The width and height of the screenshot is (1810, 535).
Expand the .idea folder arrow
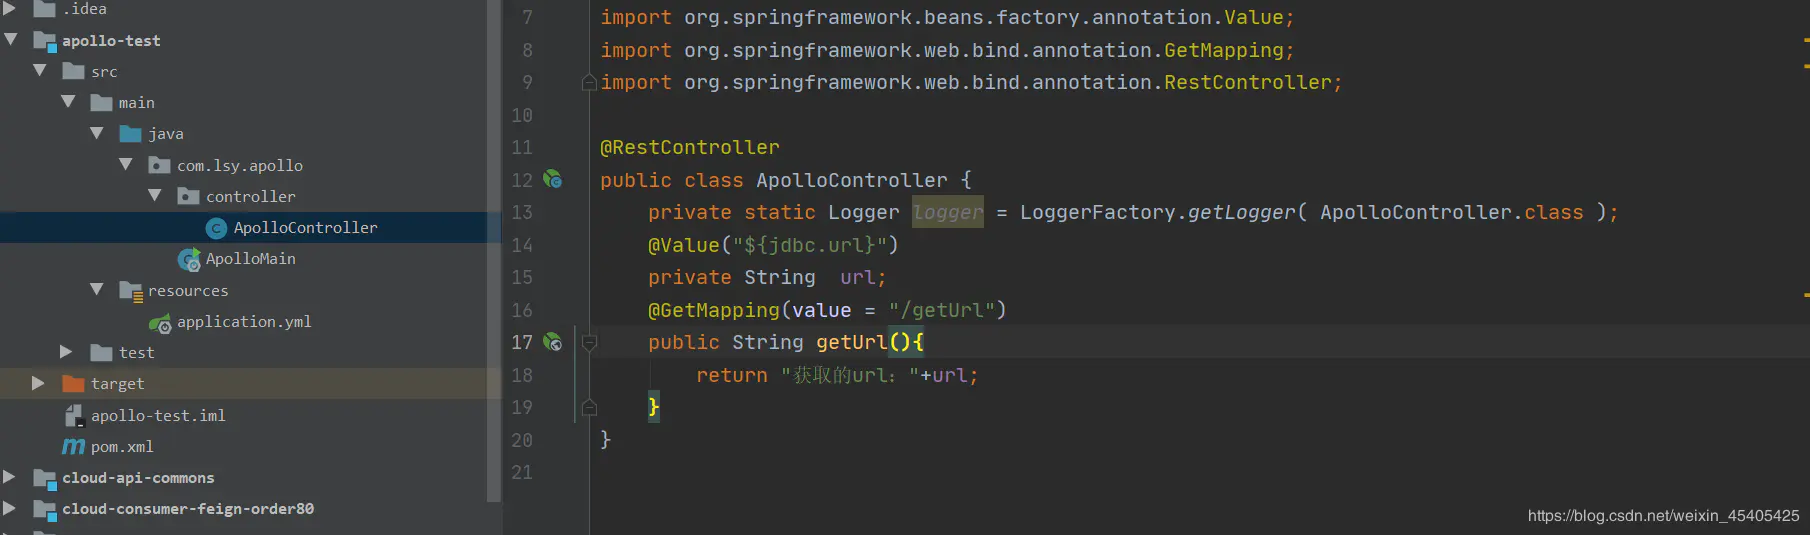[9, 8]
